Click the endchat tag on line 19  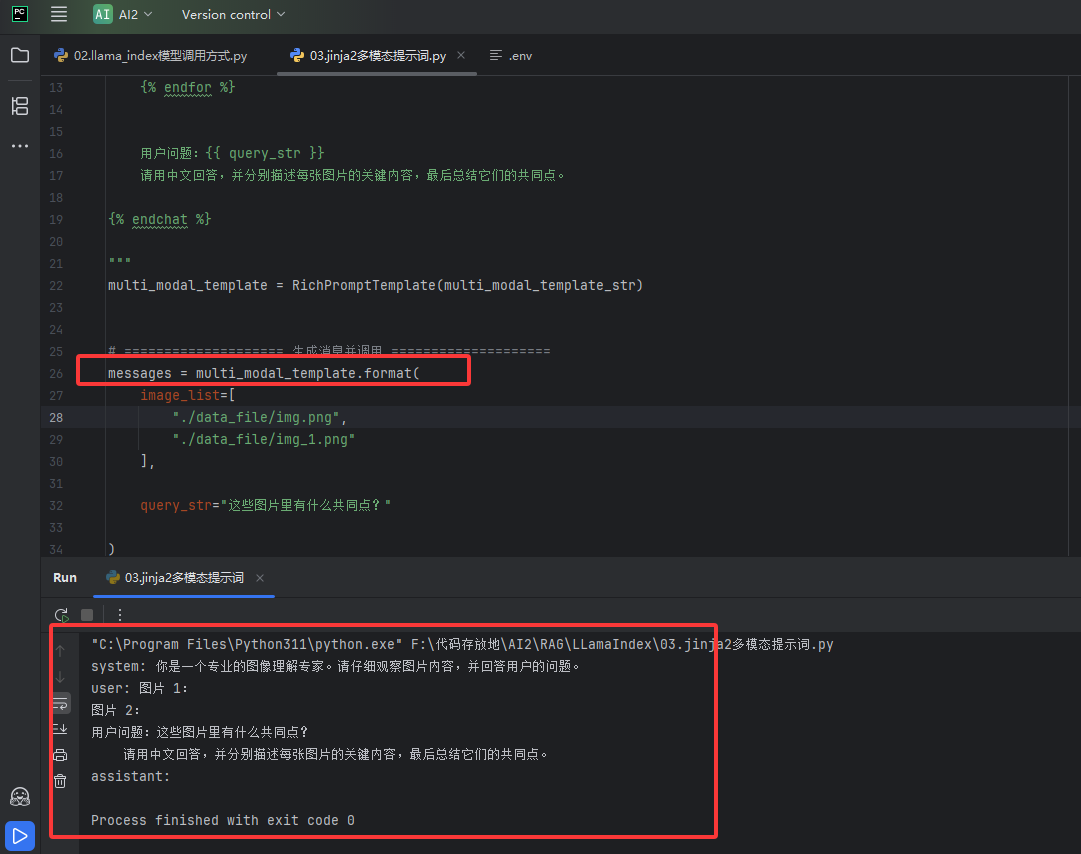(159, 219)
